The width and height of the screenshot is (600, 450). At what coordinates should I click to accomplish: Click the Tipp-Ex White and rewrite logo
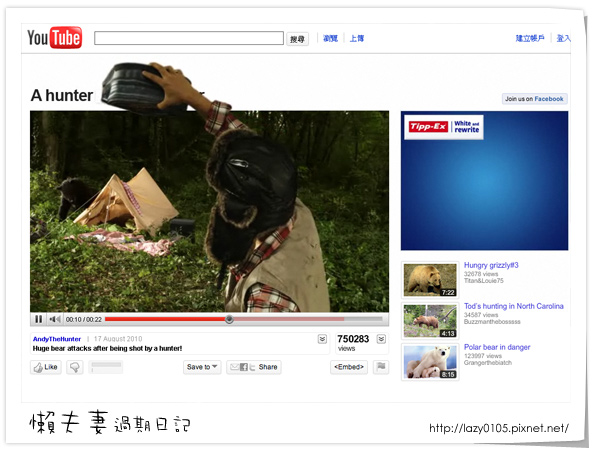444,127
